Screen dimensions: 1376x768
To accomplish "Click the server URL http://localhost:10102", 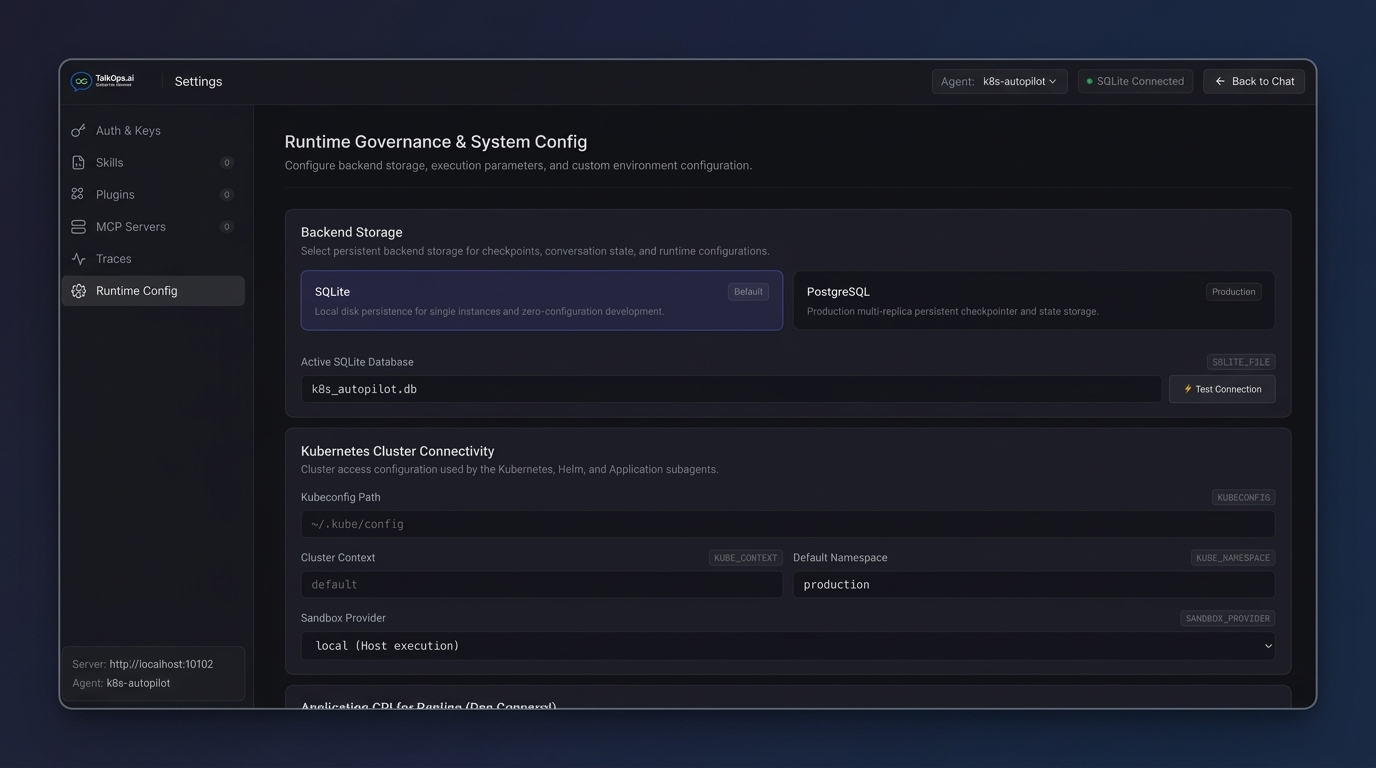I will (x=161, y=664).
